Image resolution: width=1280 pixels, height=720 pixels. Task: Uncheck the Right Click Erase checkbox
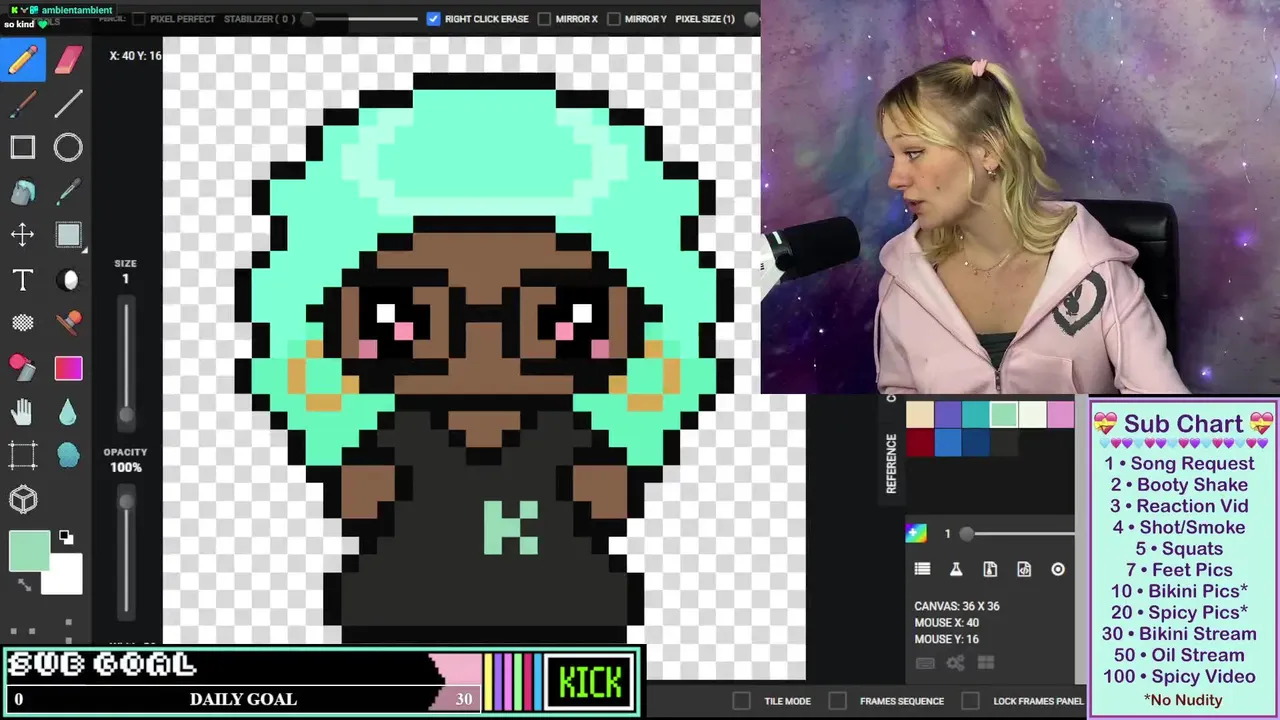click(433, 19)
